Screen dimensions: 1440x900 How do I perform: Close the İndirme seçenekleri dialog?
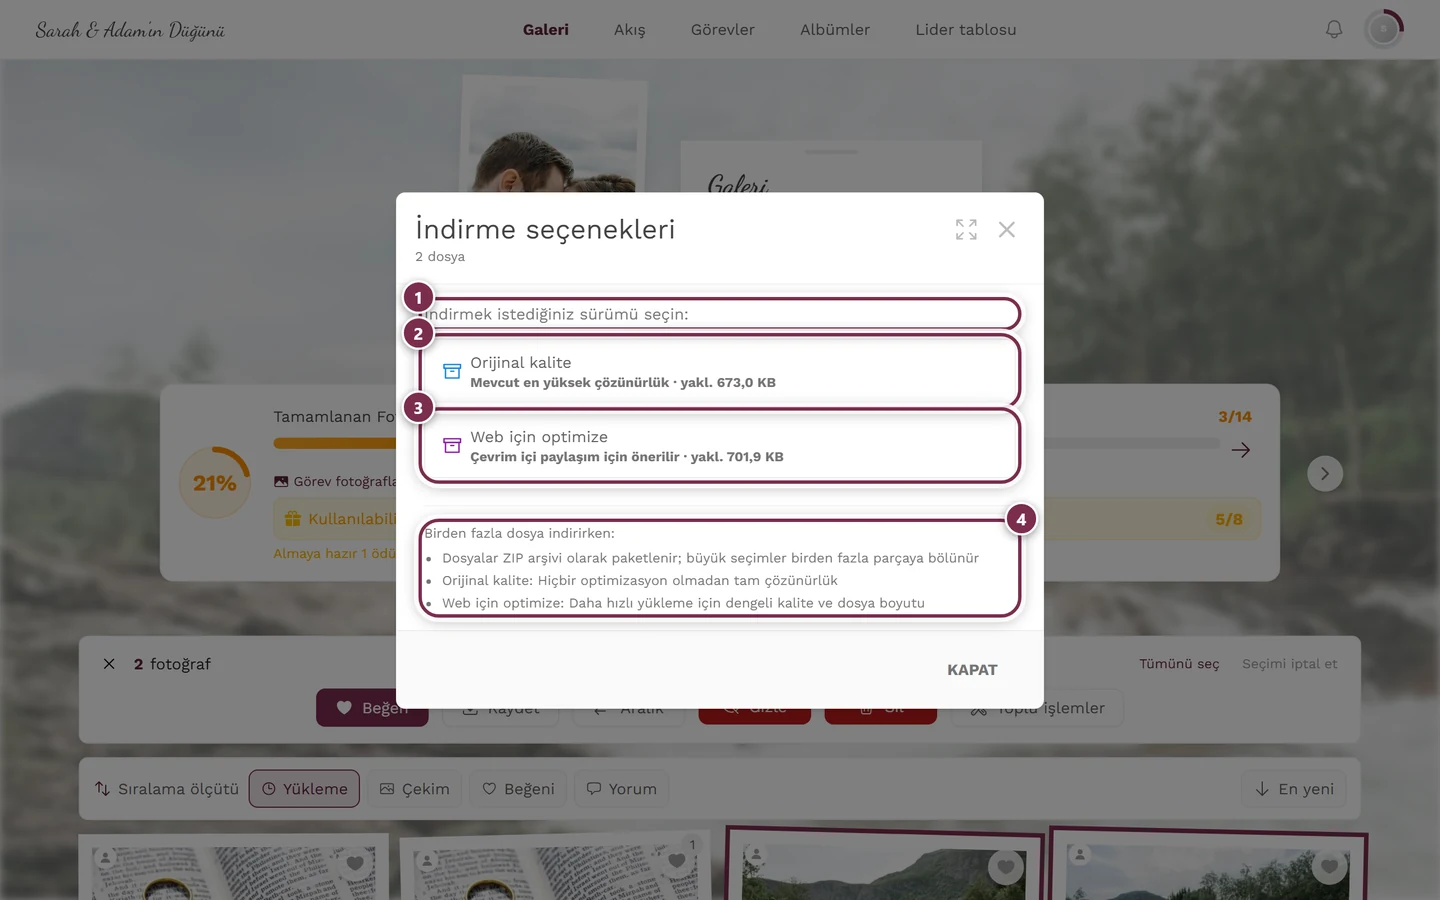[1007, 230]
